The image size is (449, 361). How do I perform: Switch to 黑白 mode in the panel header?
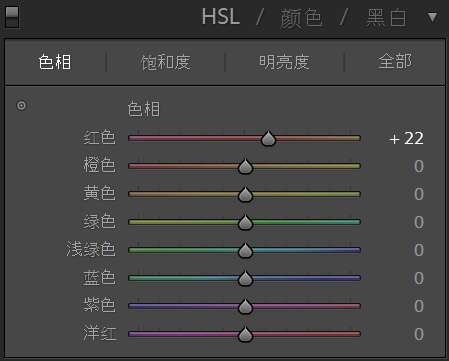point(386,18)
